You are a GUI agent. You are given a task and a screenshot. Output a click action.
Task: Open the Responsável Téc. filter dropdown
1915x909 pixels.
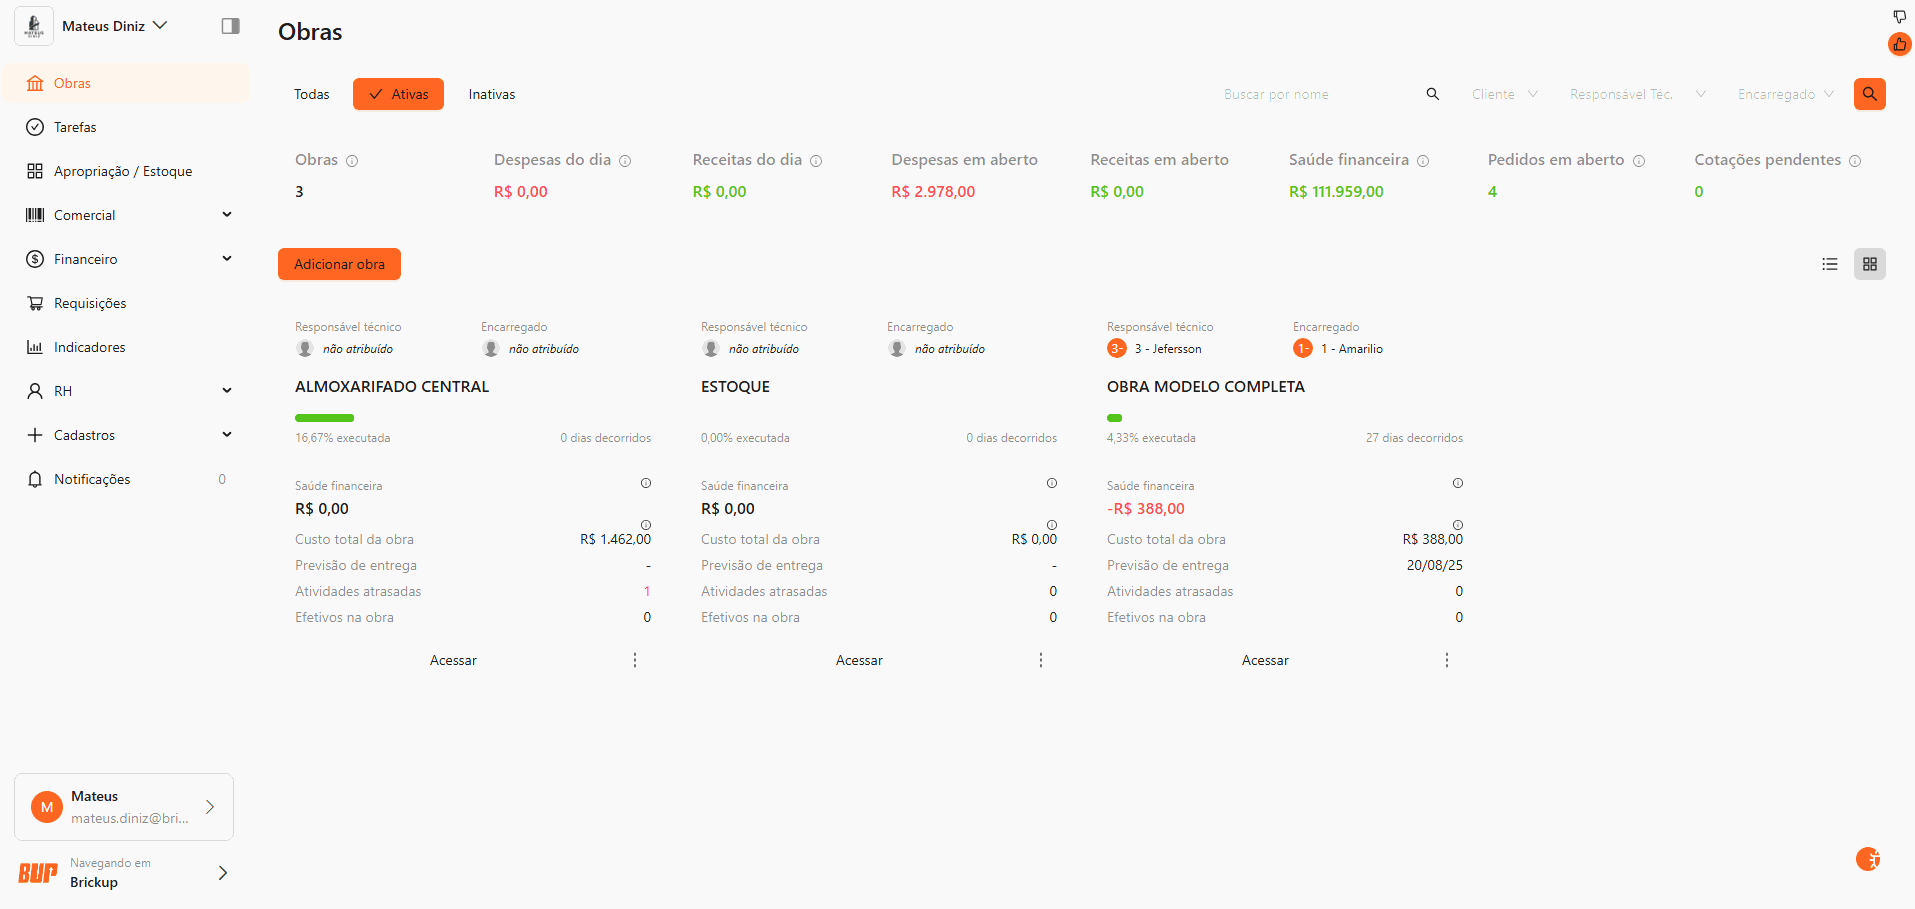tap(1638, 94)
